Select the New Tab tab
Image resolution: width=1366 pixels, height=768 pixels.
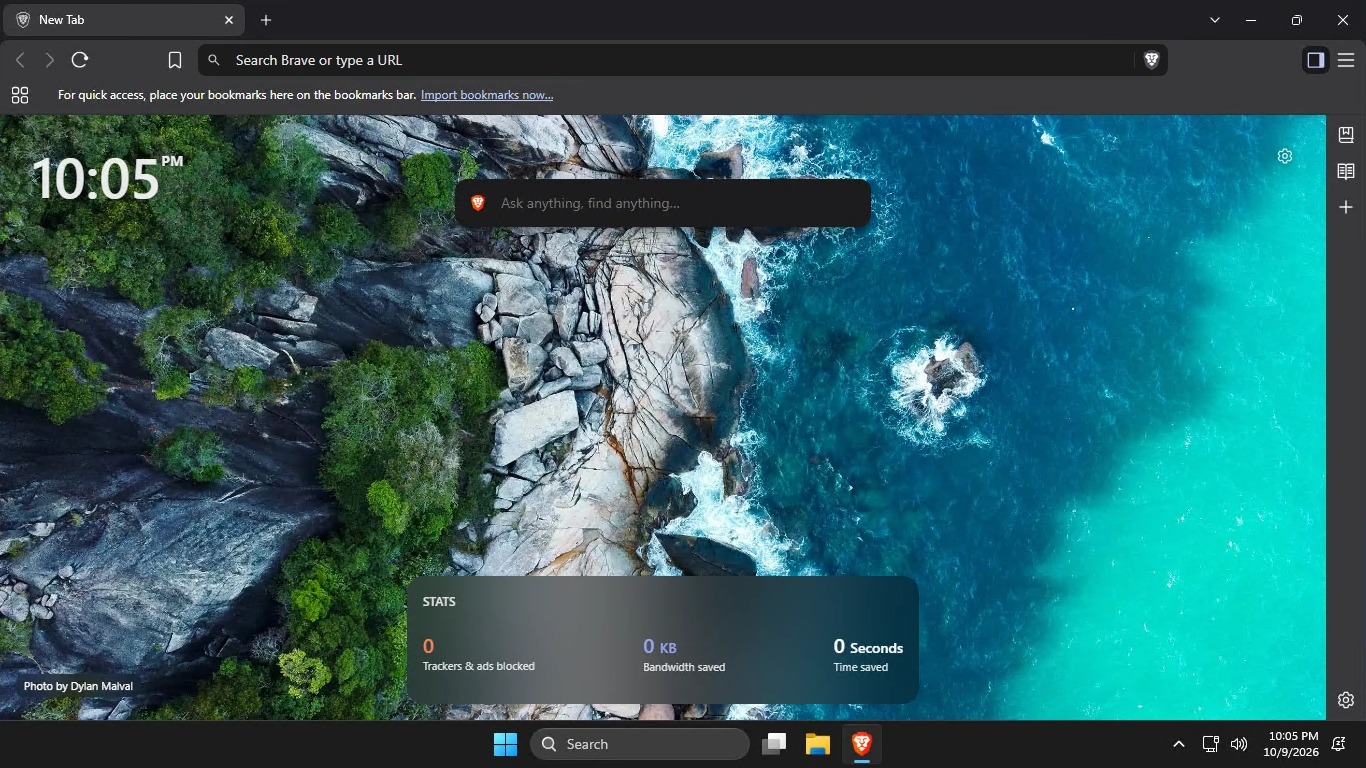click(125, 20)
